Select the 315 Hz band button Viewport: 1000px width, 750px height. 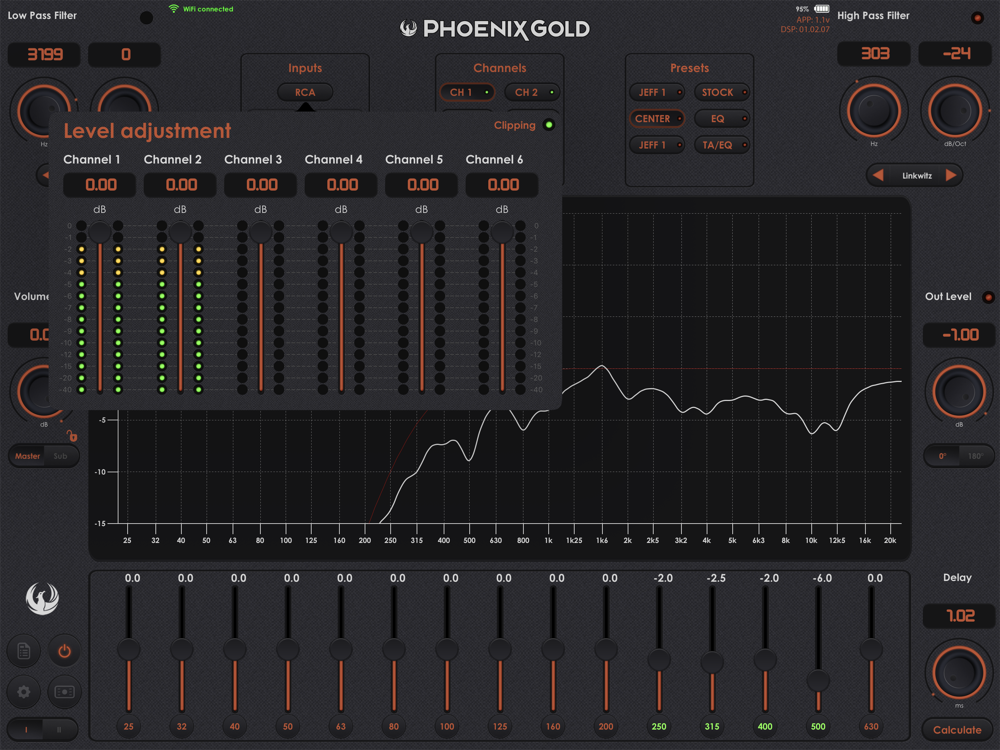point(712,726)
